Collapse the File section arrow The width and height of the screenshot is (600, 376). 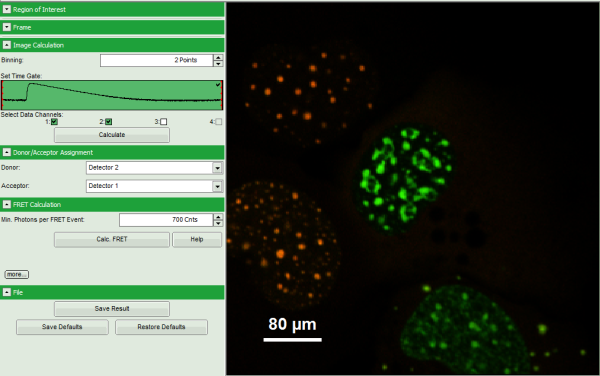pyautogui.click(x=7, y=292)
